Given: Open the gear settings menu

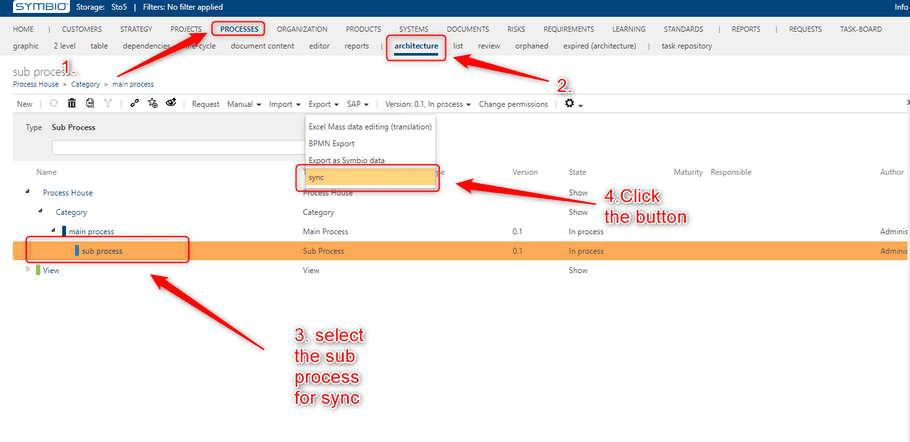Looking at the screenshot, I should pos(573,104).
